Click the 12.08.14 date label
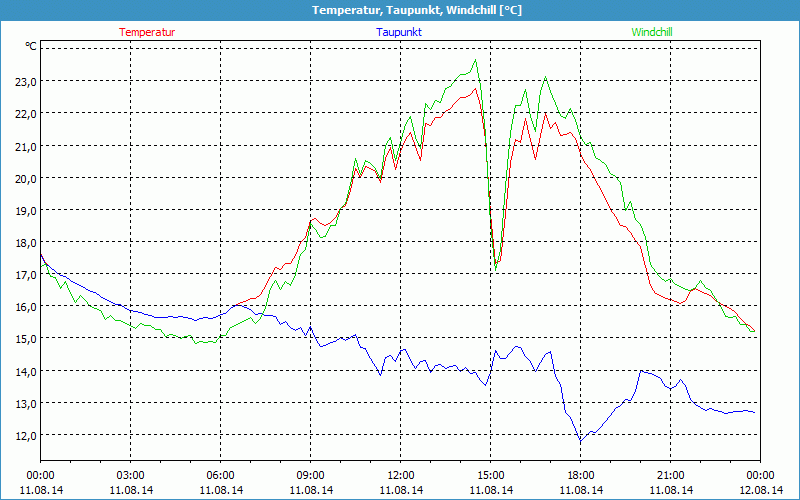The height and width of the screenshot is (500, 800). [761, 490]
